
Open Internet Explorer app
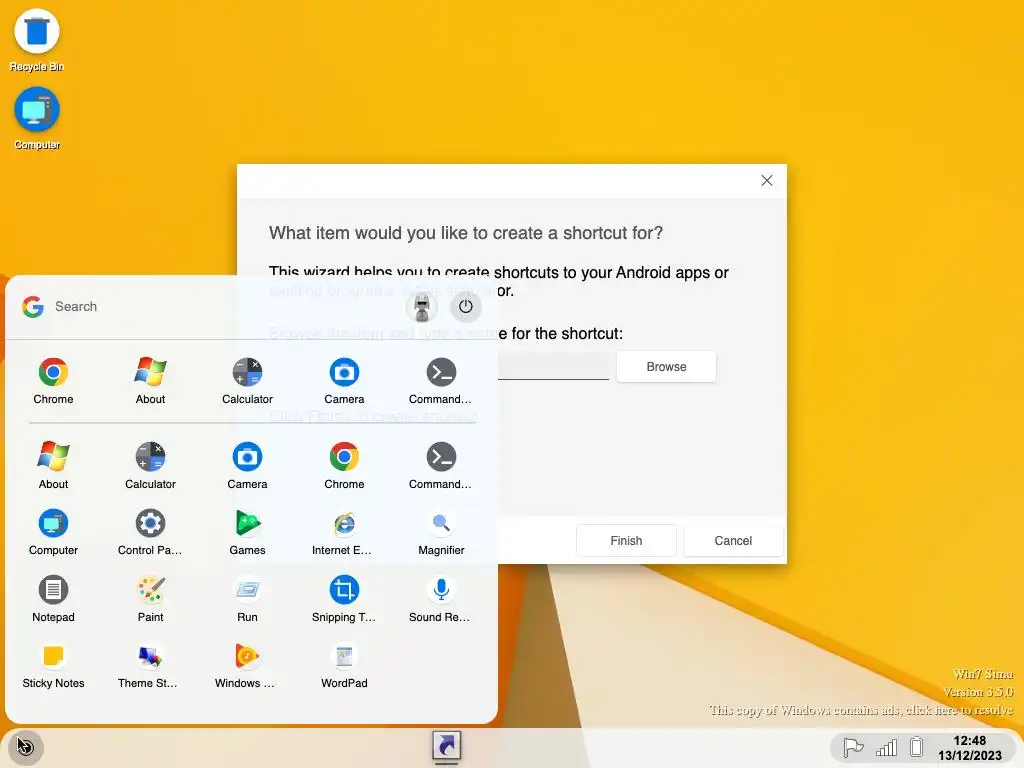pos(344,532)
